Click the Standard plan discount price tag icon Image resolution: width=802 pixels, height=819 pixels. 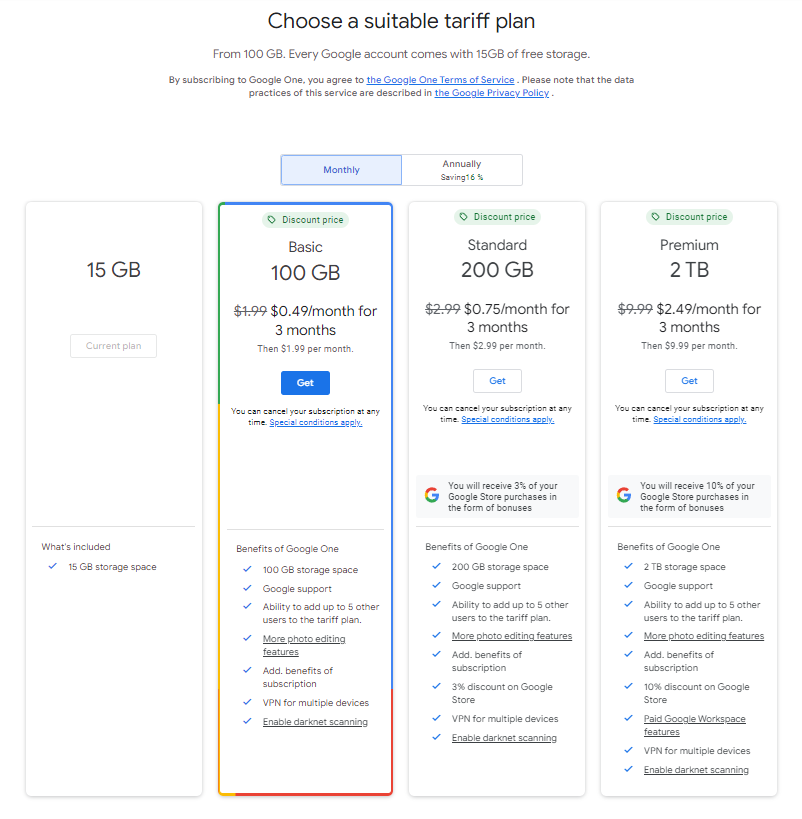tap(463, 217)
